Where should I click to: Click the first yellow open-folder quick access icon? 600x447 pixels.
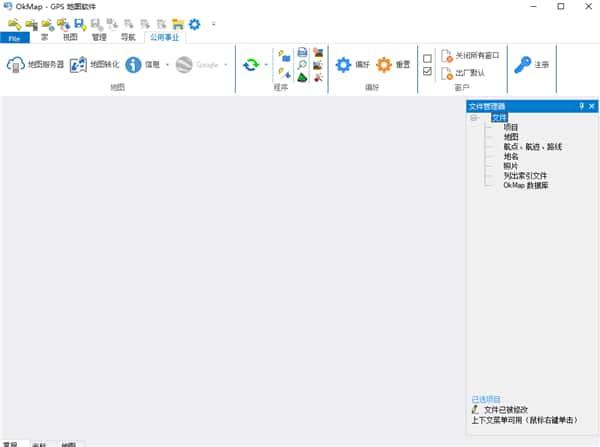pos(15,24)
